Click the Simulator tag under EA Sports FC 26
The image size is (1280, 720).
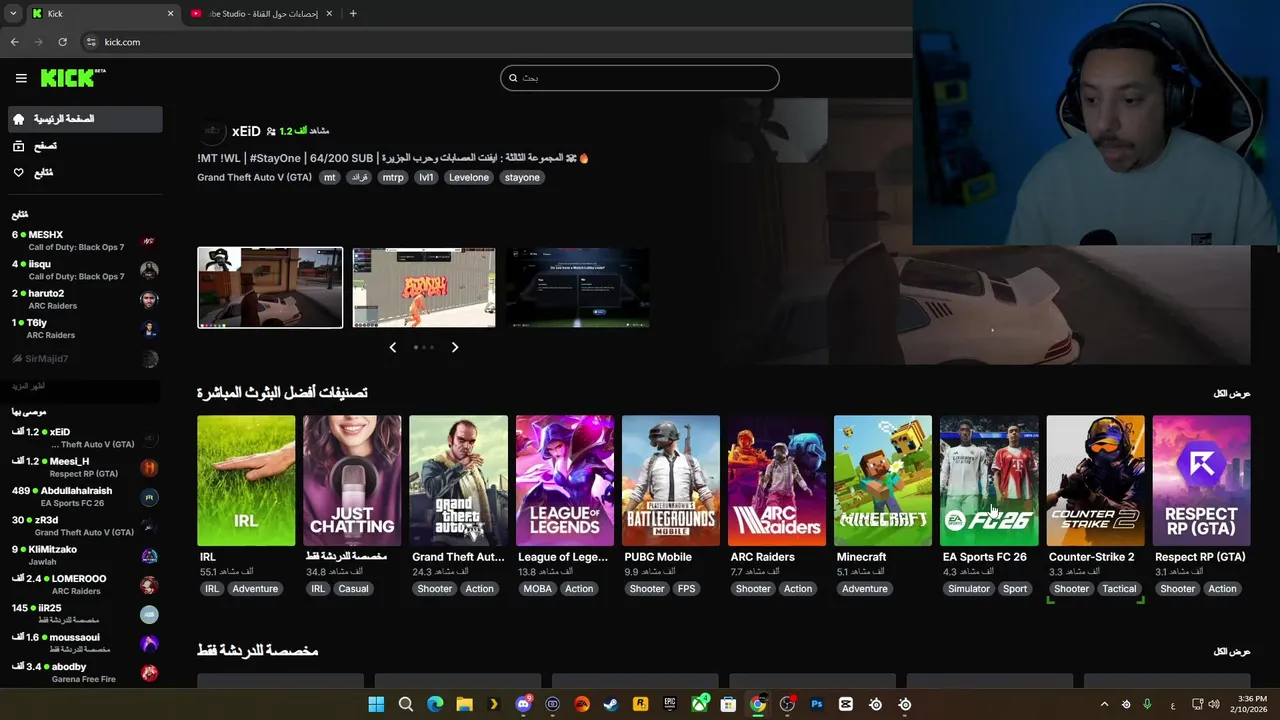tap(969, 589)
